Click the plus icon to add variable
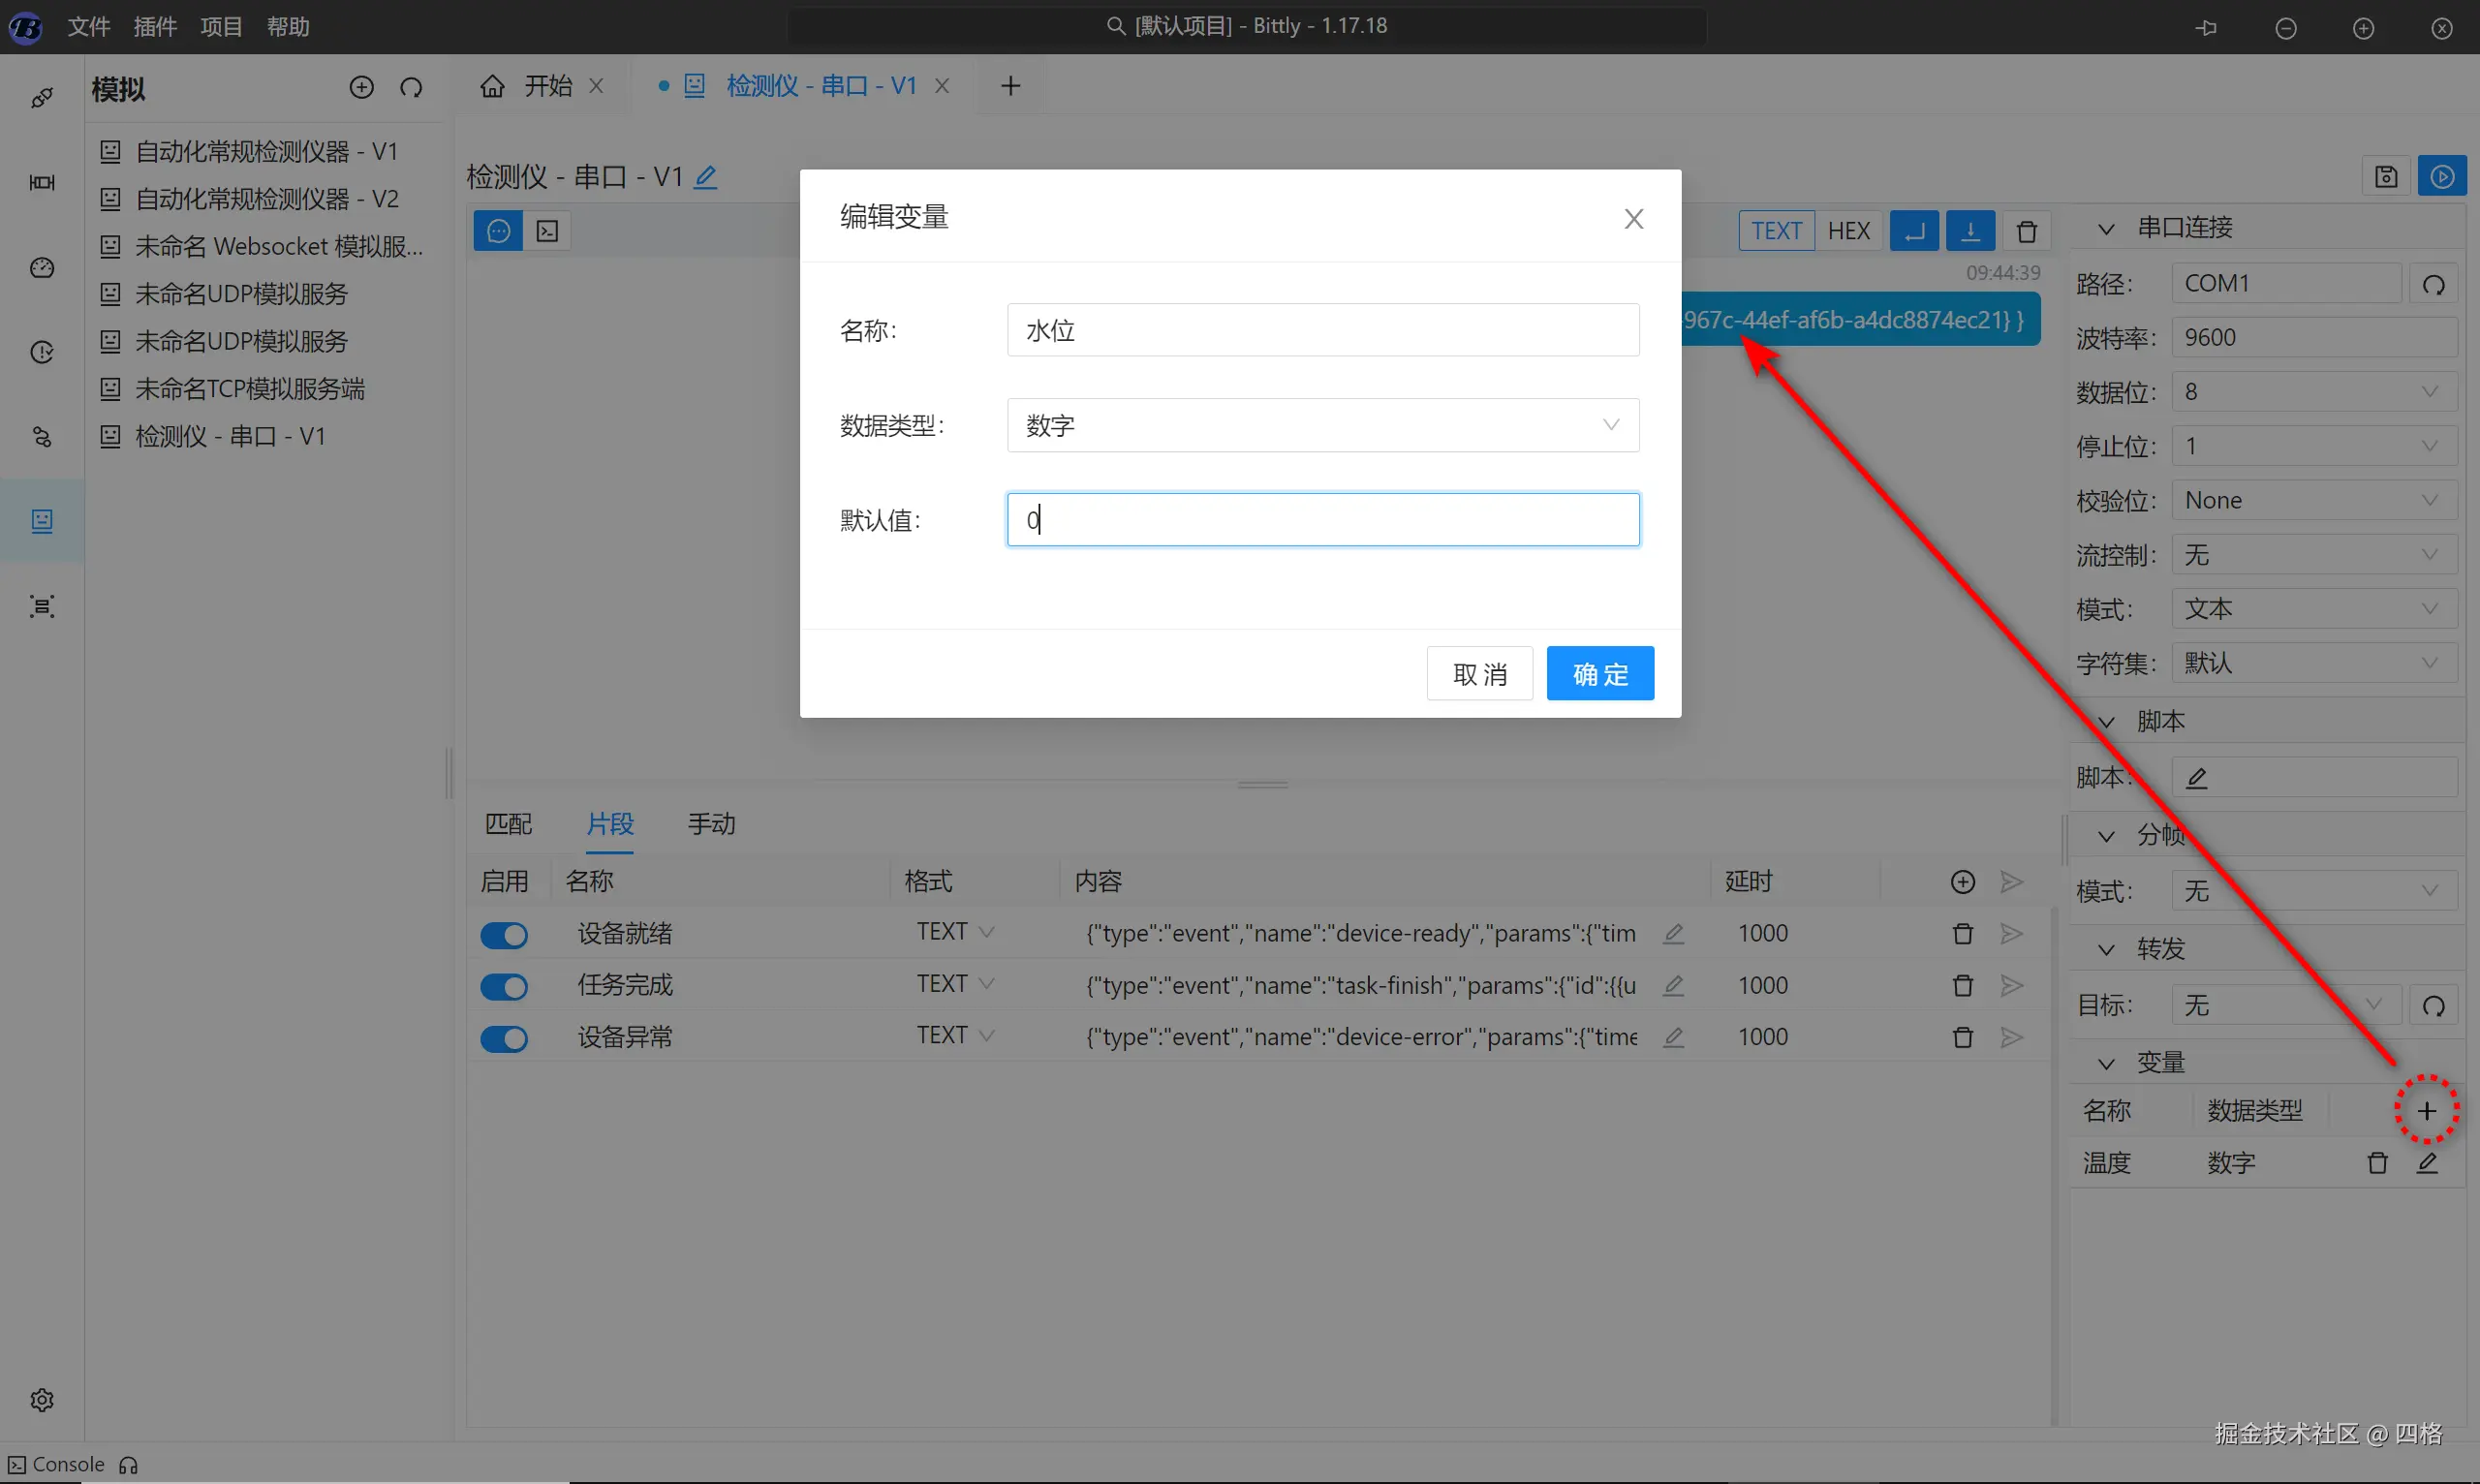Image resolution: width=2480 pixels, height=1484 pixels. 2426,1110
